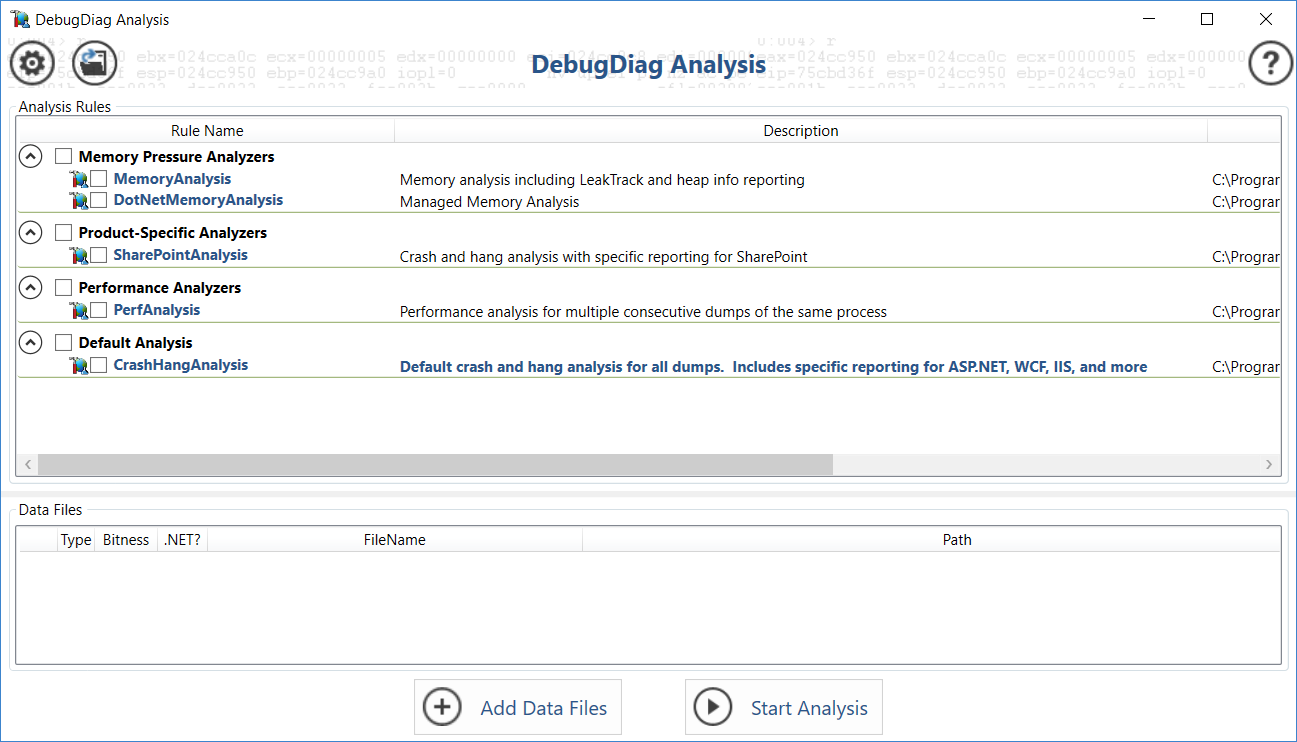Collapse the Product-Specific Analyzers group

coord(31,232)
